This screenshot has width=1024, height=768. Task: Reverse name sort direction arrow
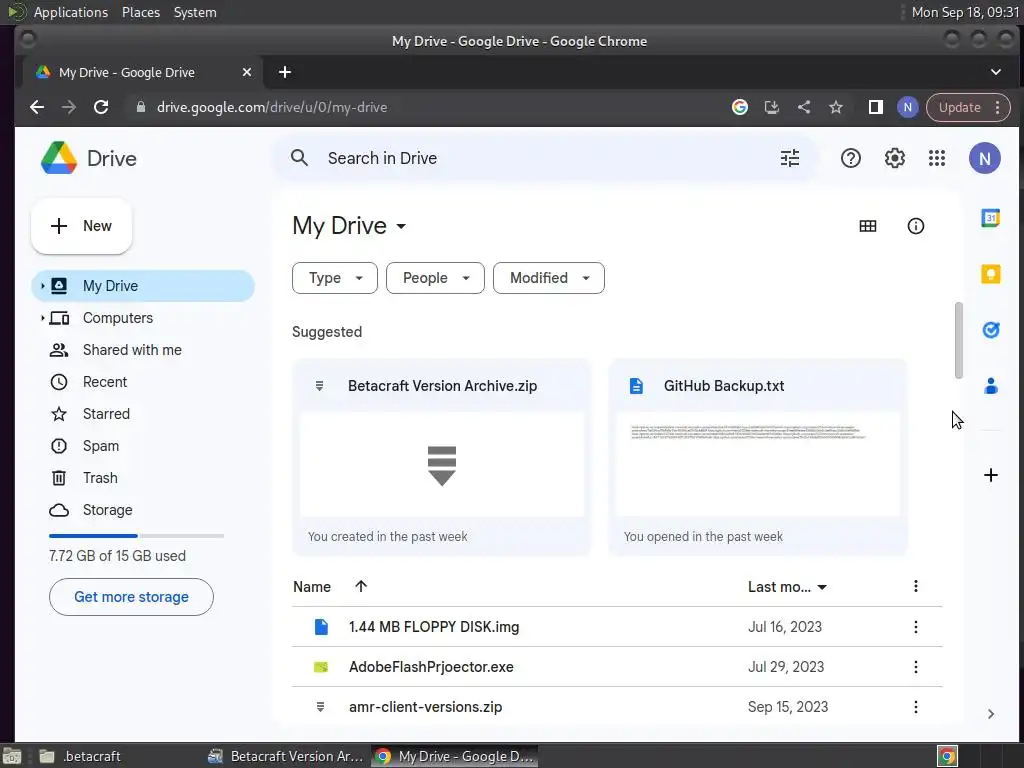click(360, 586)
